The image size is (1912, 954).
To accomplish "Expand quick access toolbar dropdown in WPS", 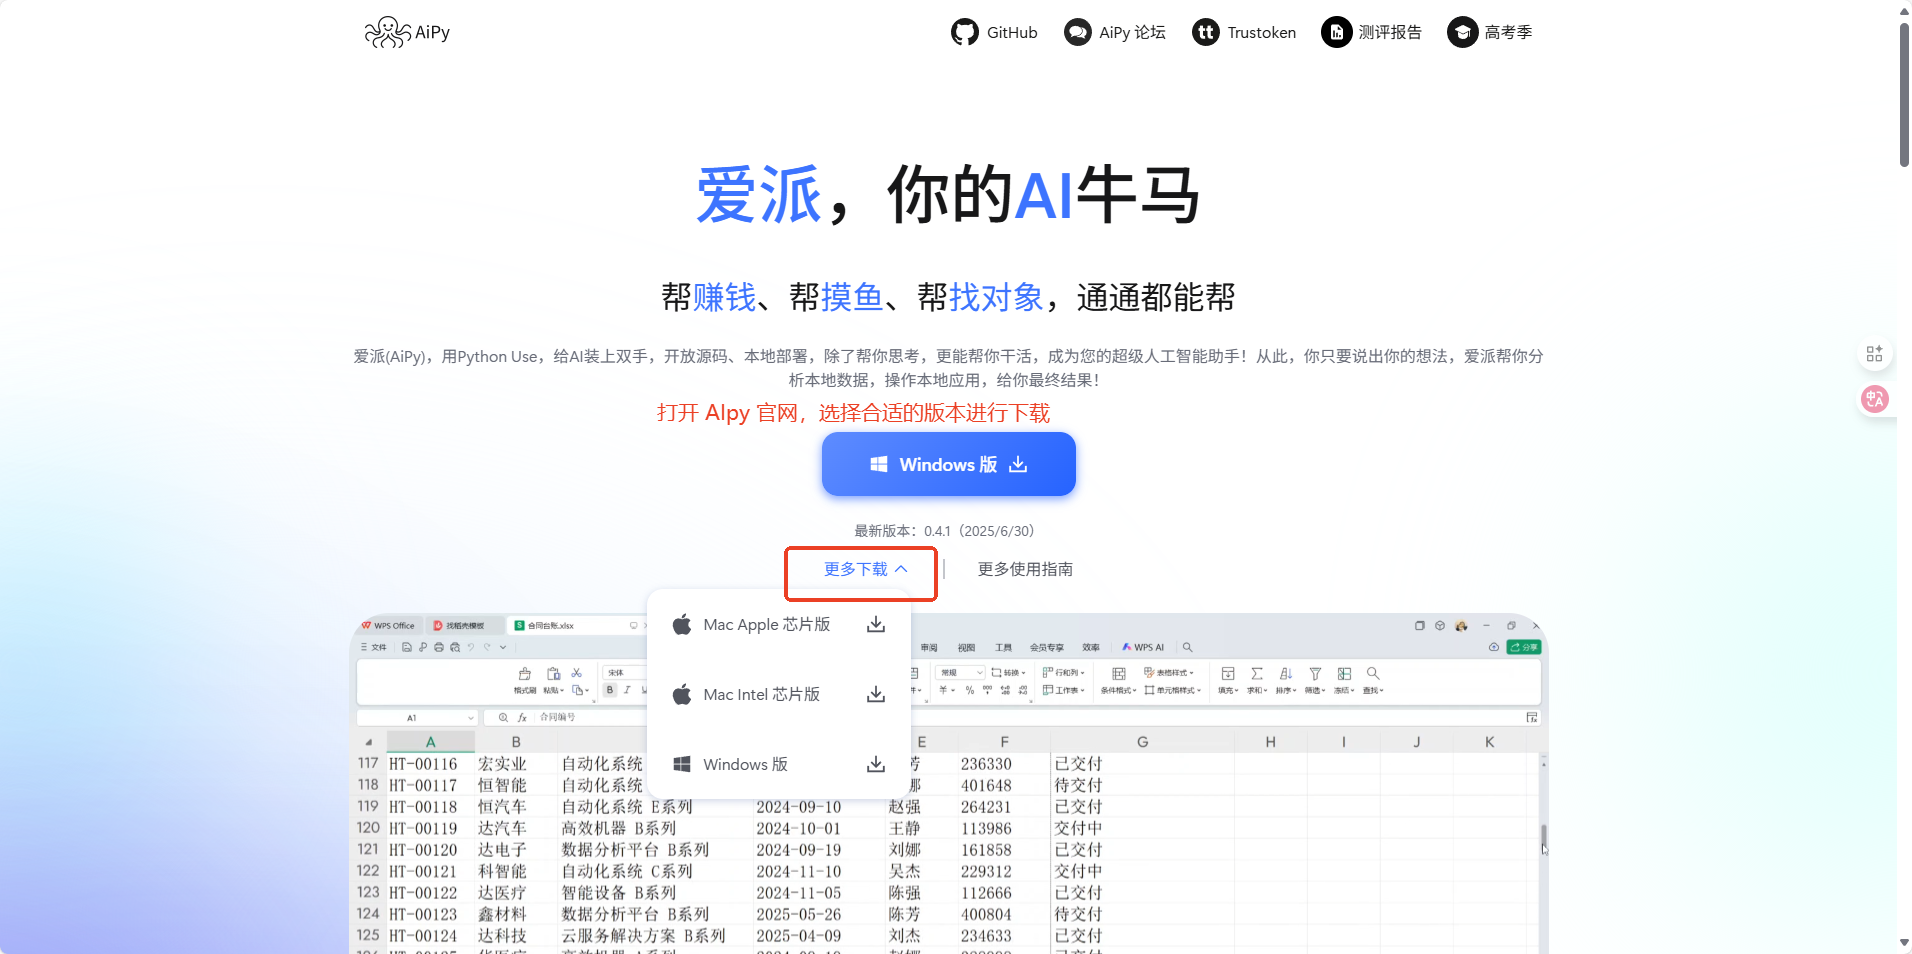I will tap(503, 647).
